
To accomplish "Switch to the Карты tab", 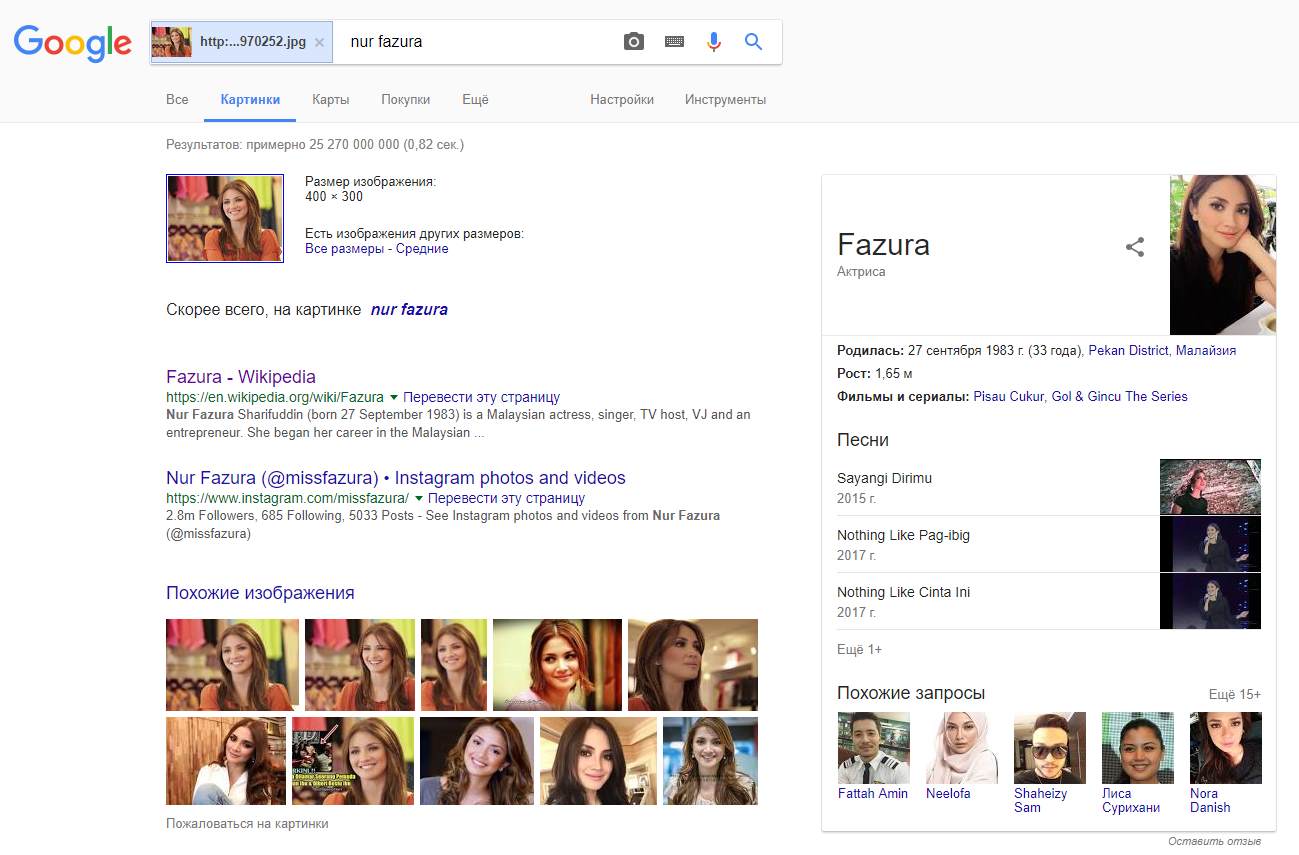I will [330, 99].
